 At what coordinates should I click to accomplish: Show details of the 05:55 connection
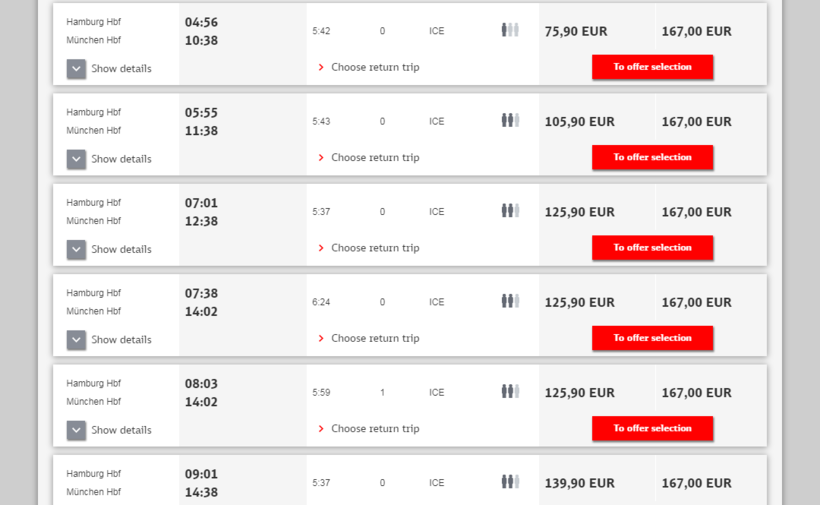77,159
